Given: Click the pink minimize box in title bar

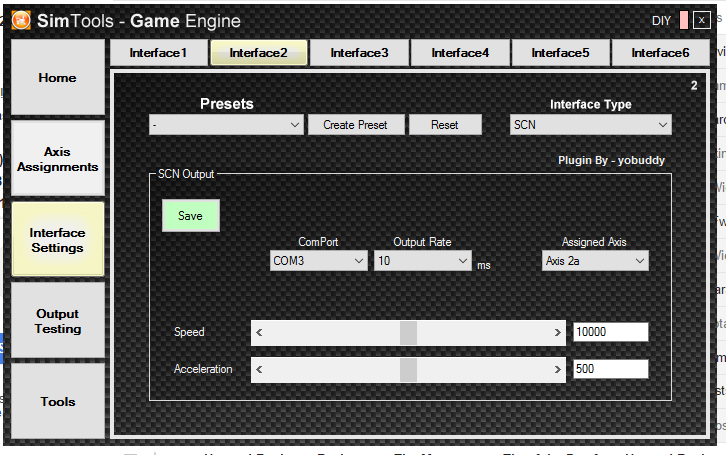Looking at the screenshot, I should click(x=683, y=20).
